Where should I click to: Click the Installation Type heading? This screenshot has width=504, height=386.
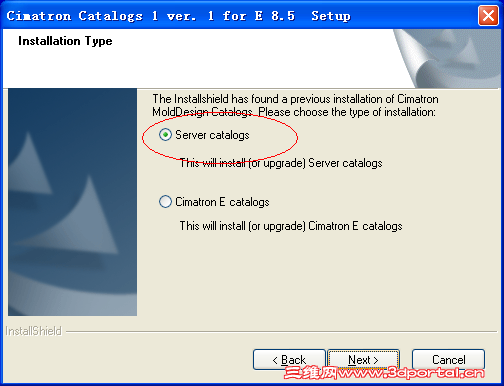pyautogui.click(x=65, y=41)
